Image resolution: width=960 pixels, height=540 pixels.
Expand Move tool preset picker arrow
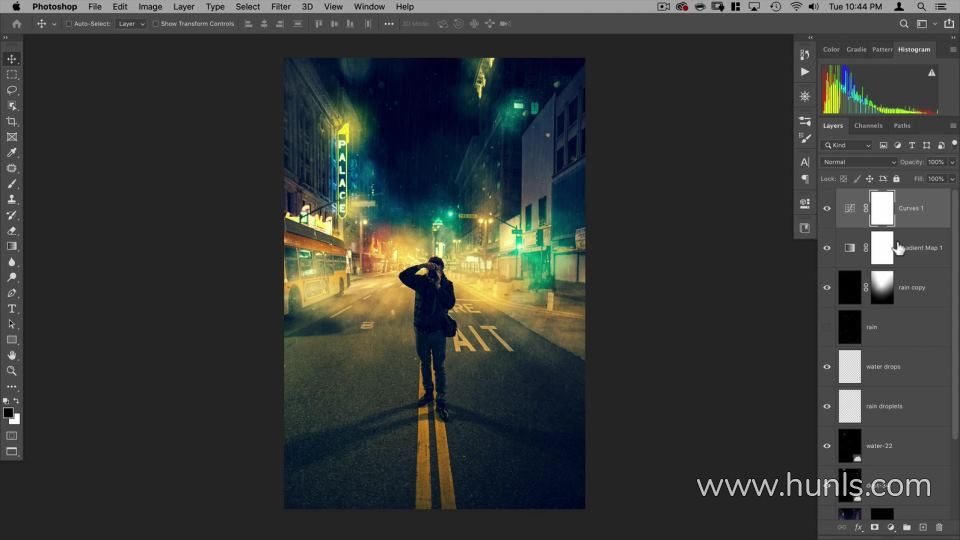54,24
